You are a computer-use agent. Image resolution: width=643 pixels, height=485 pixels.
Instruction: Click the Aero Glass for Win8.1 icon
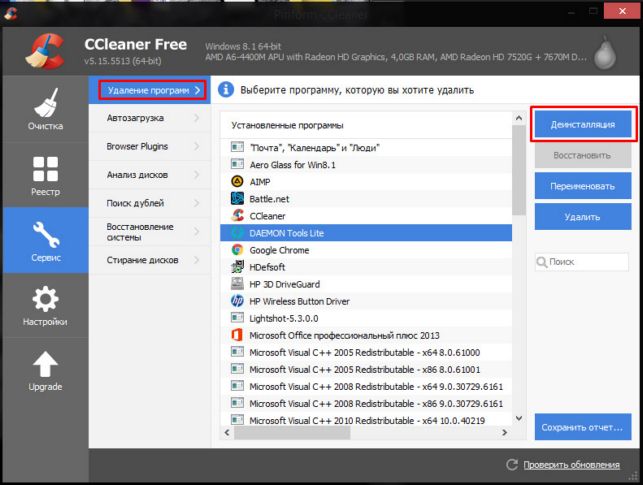[237, 164]
